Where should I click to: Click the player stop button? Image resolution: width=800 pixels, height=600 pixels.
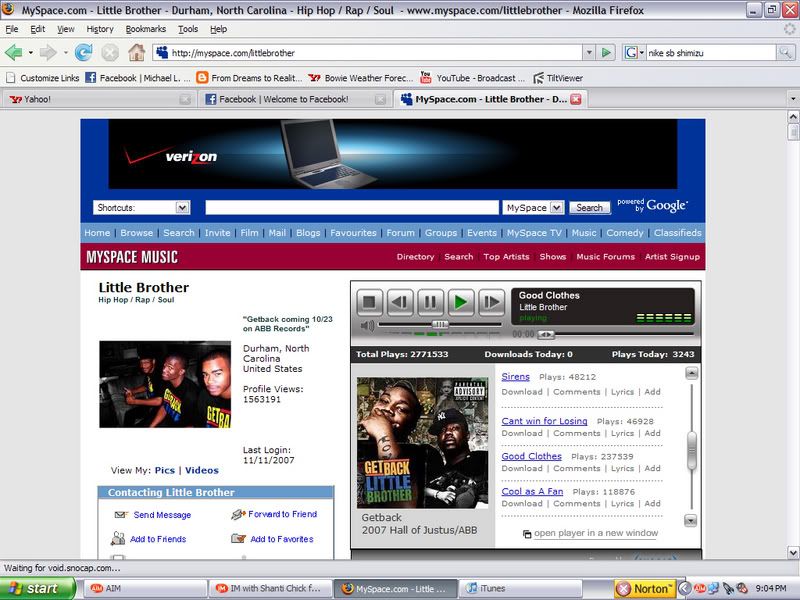click(x=369, y=303)
